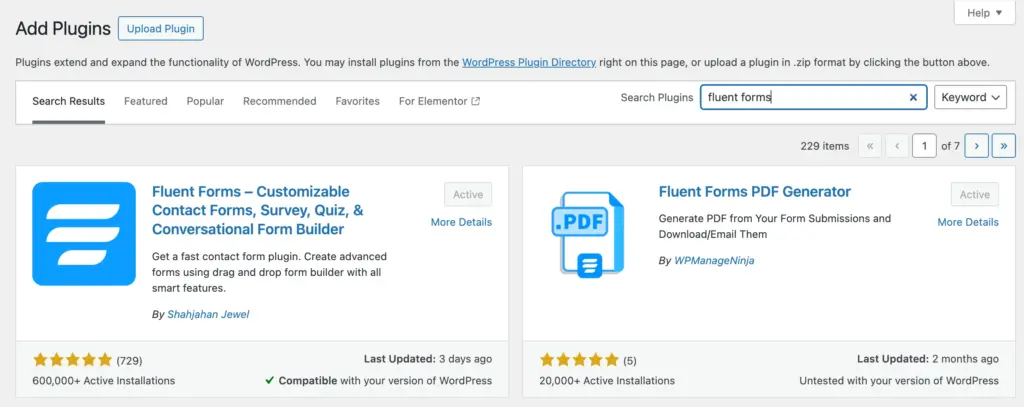The height and width of the screenshot is (407, 1024).
Task: Click the Last Updated 2 months ago text
Action: (928, 359)
